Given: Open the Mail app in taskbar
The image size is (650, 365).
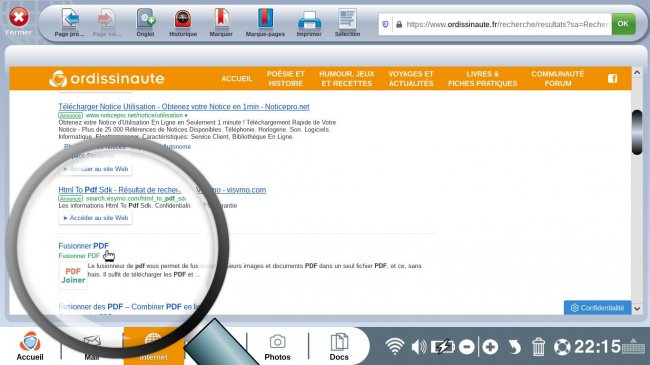Looking at the screenshot, I should (92, 346).
